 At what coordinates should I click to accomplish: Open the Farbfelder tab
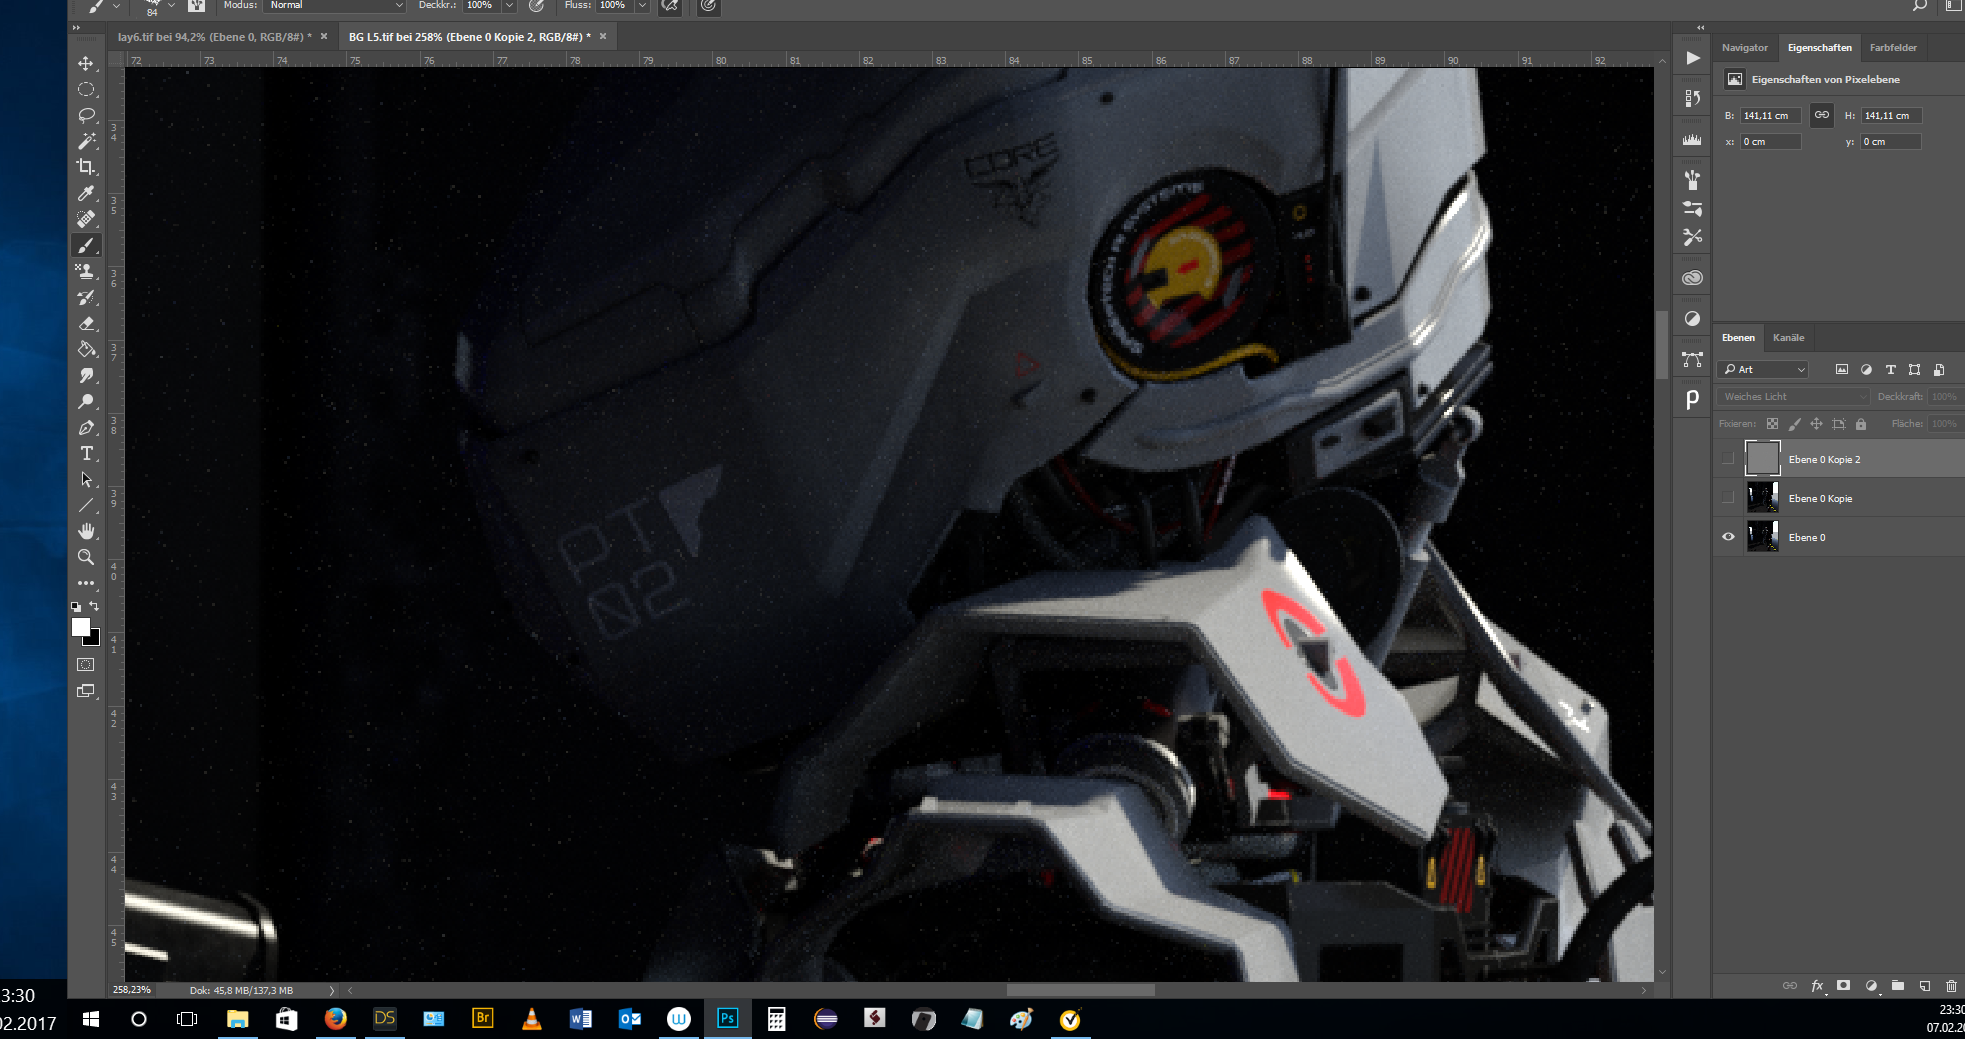(1893, 48)
